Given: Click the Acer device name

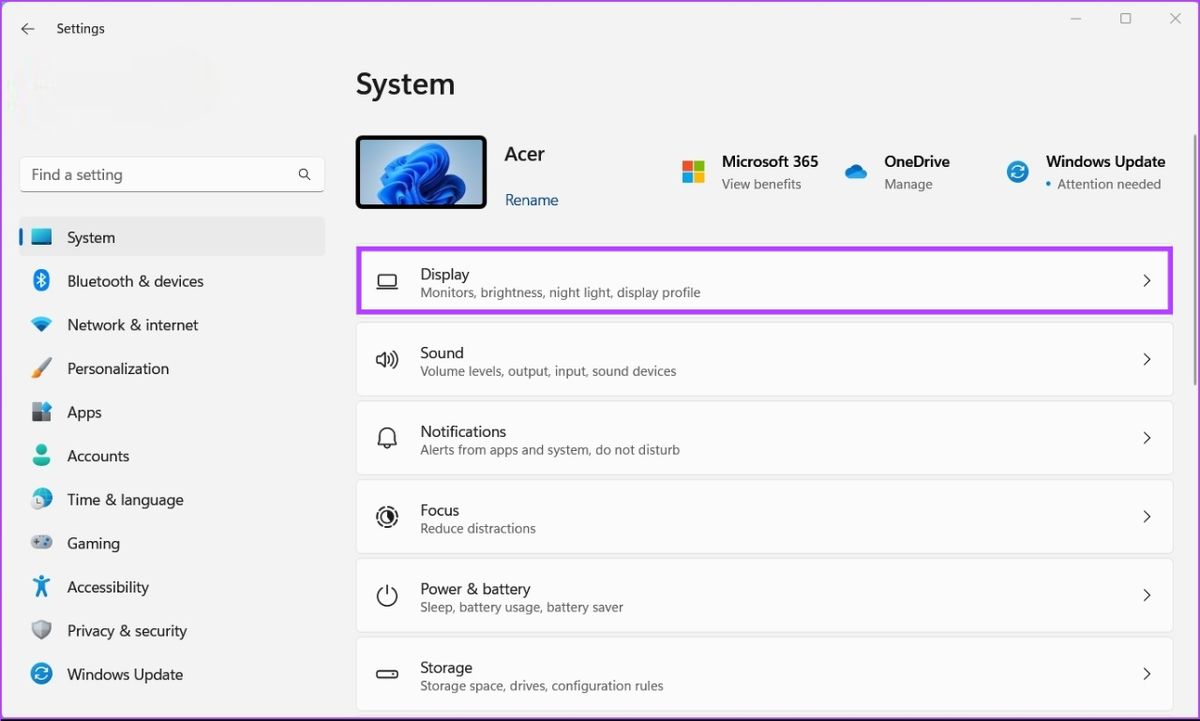Looking at the screenshot, I should tap(525, 154).
